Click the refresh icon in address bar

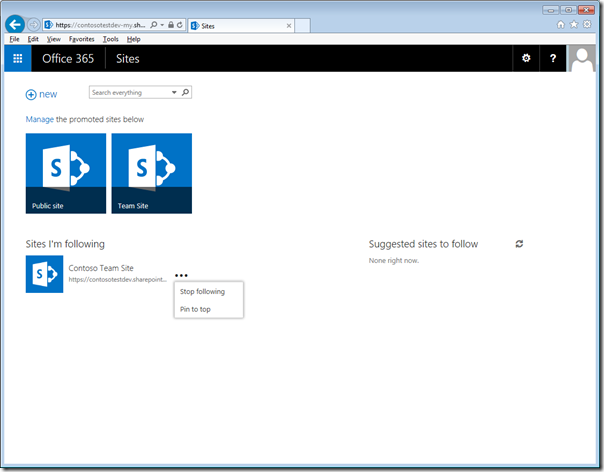pos(180,25)
